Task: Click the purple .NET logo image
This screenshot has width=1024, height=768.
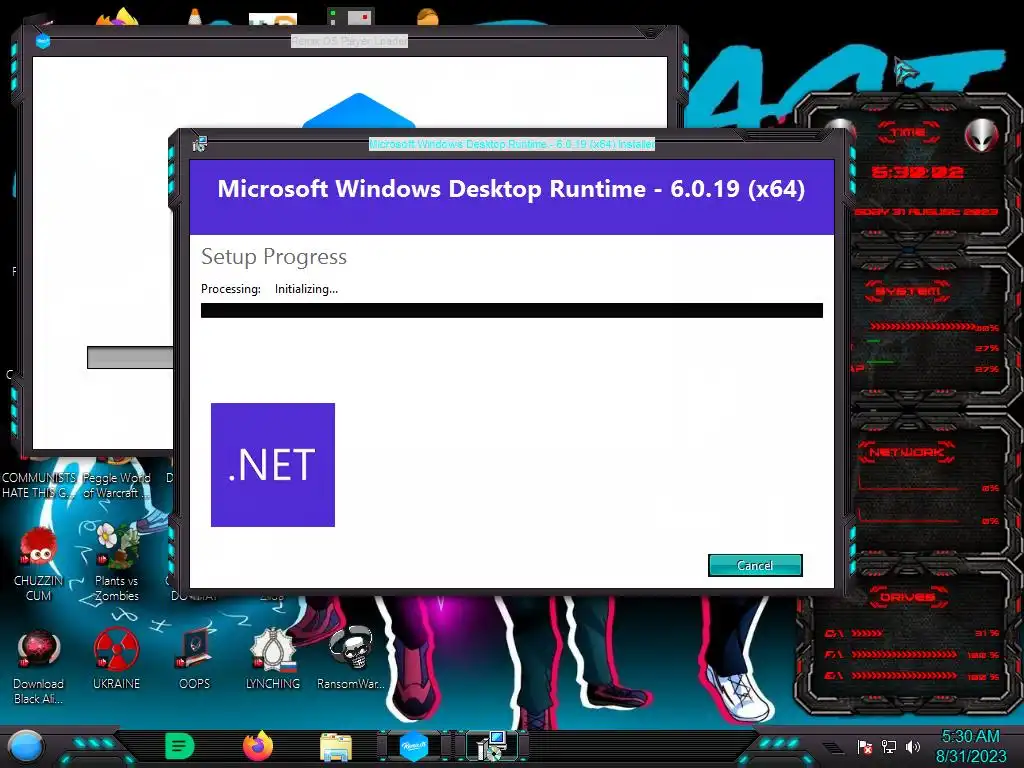Action: [273, 465]
